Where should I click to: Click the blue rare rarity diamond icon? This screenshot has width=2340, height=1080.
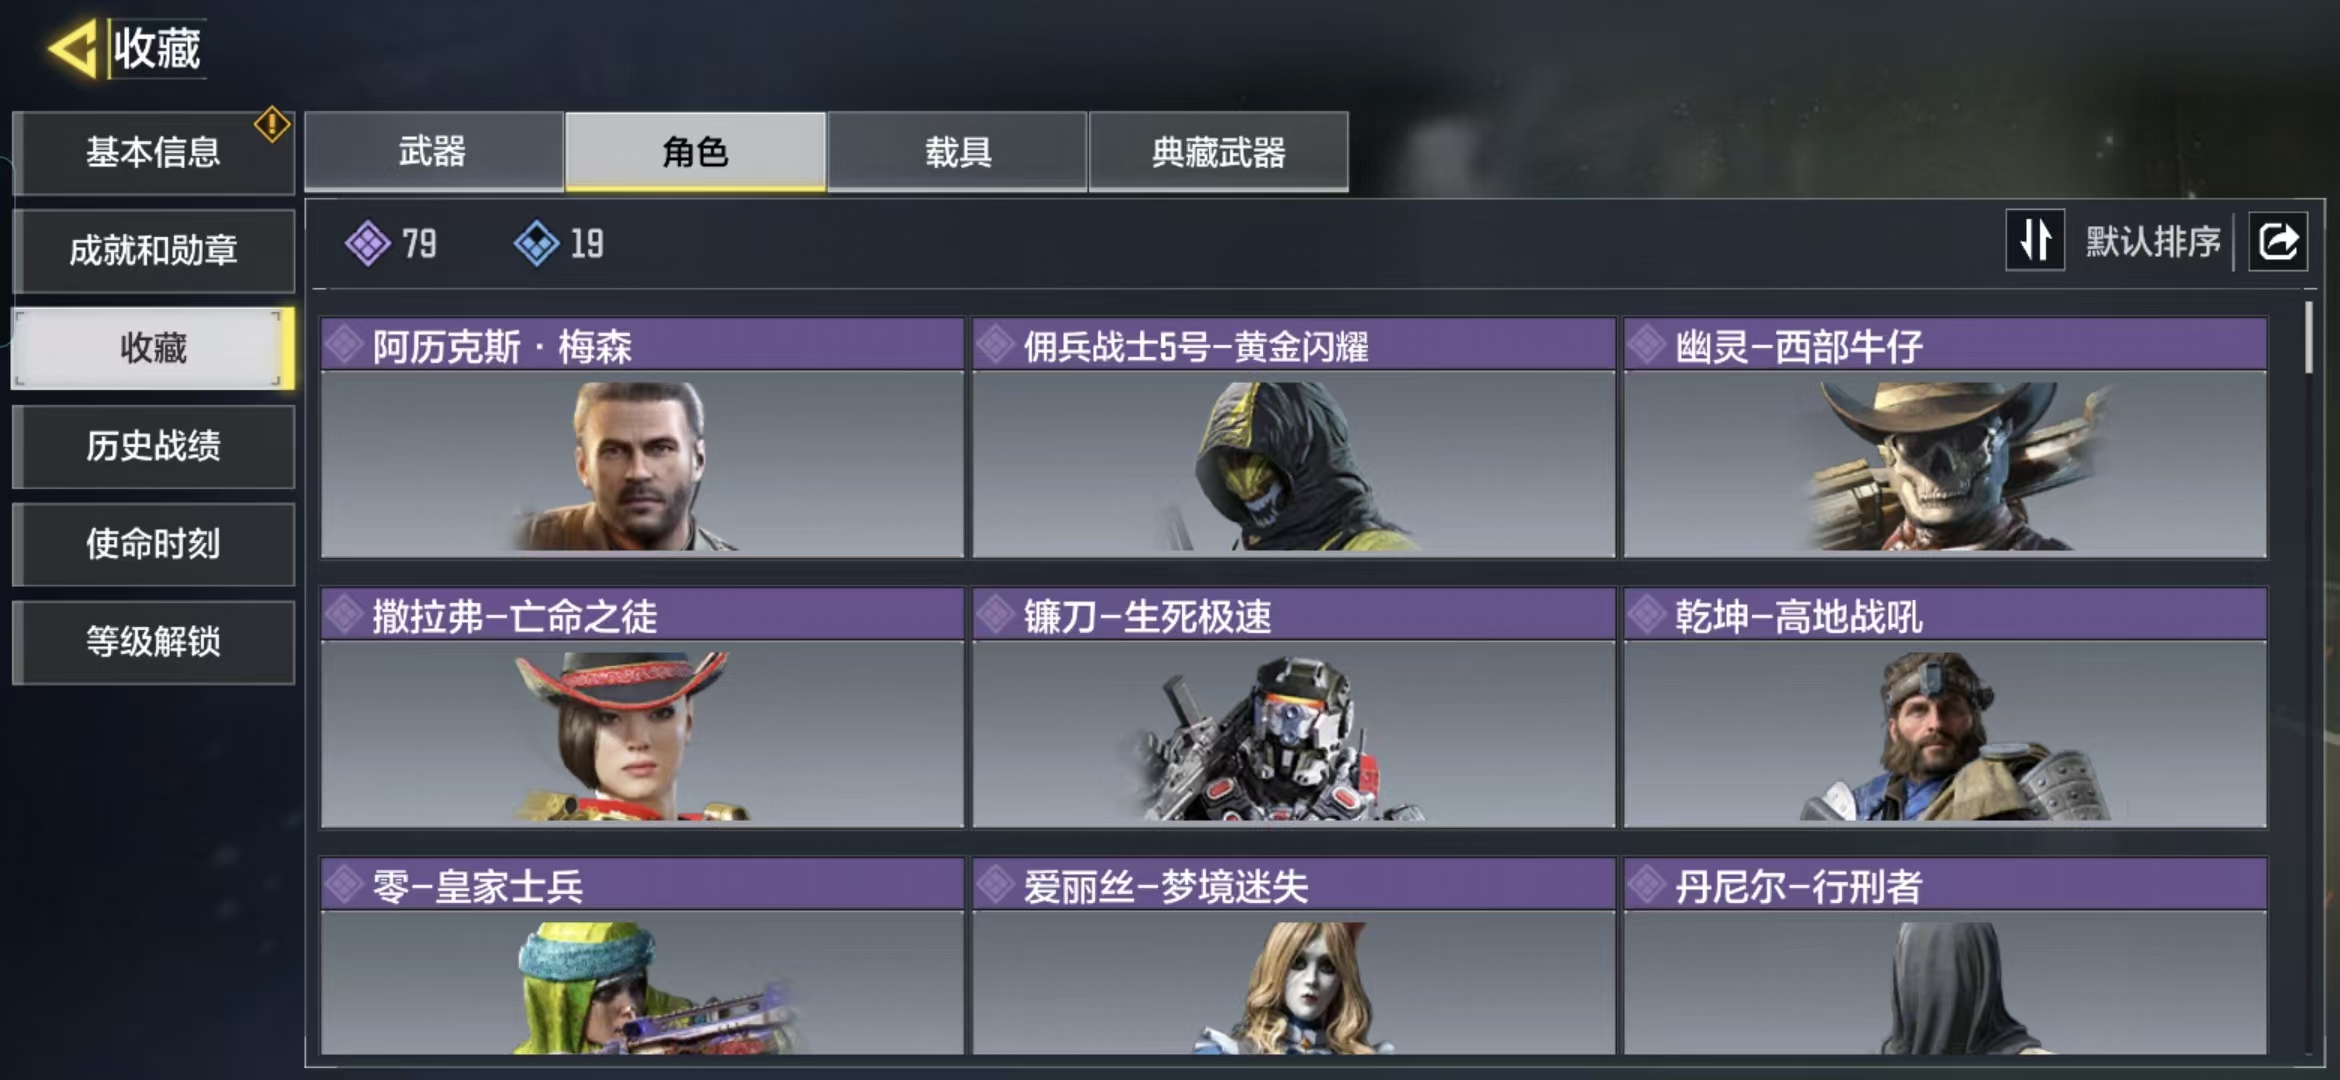537,243
